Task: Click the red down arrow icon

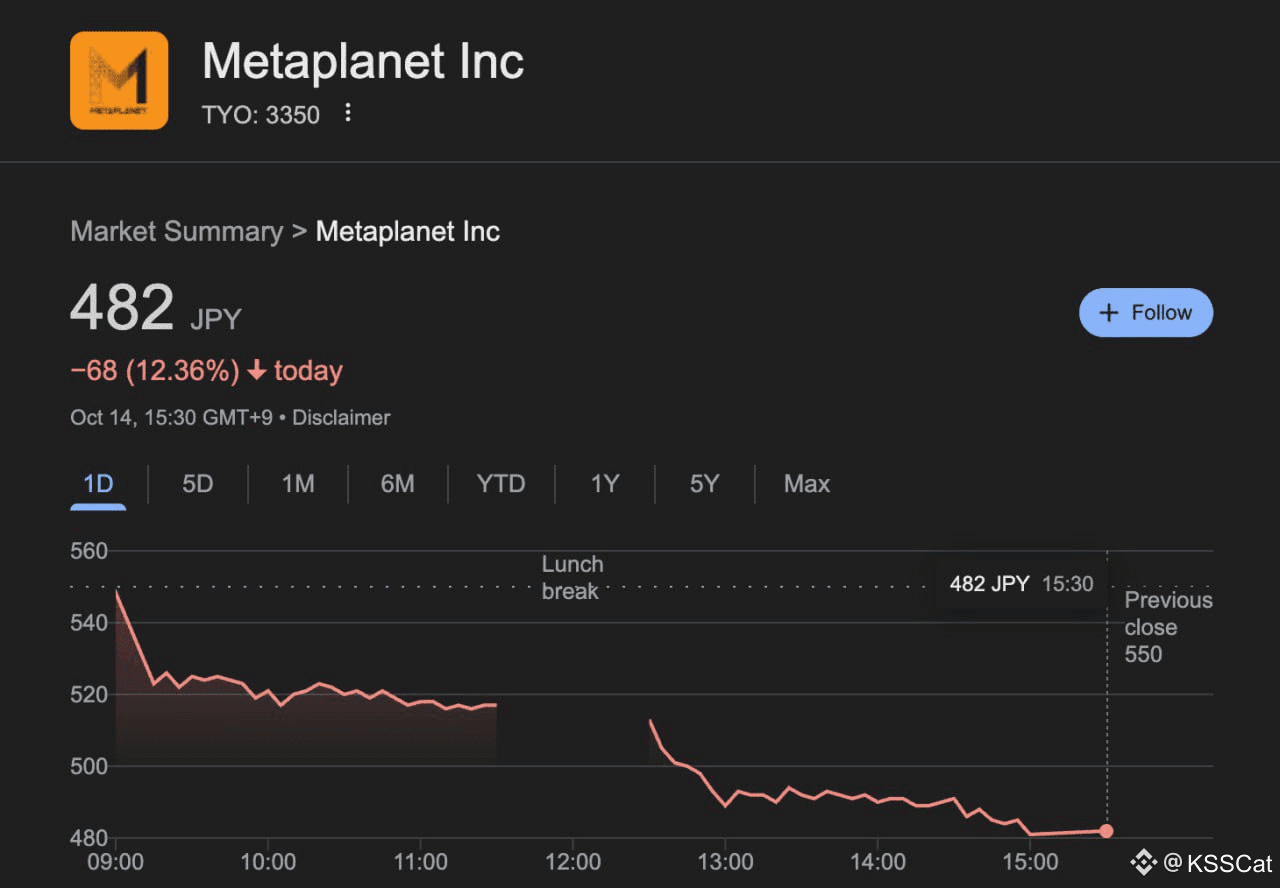Action: tap(257, 371)
